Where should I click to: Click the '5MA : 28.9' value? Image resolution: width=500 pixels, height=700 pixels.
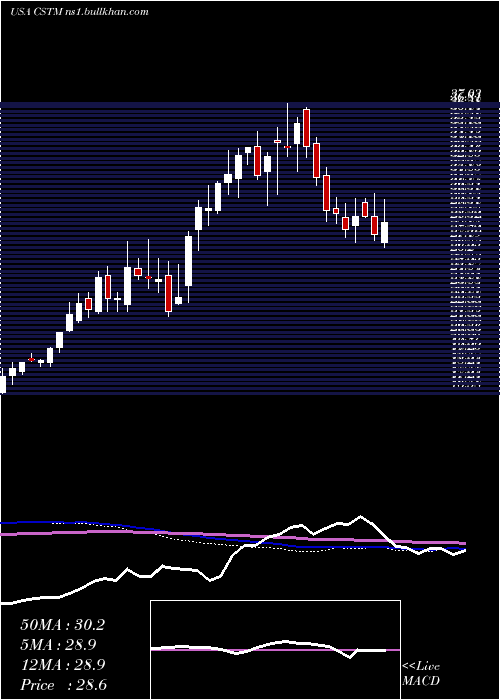coord(58,645)
